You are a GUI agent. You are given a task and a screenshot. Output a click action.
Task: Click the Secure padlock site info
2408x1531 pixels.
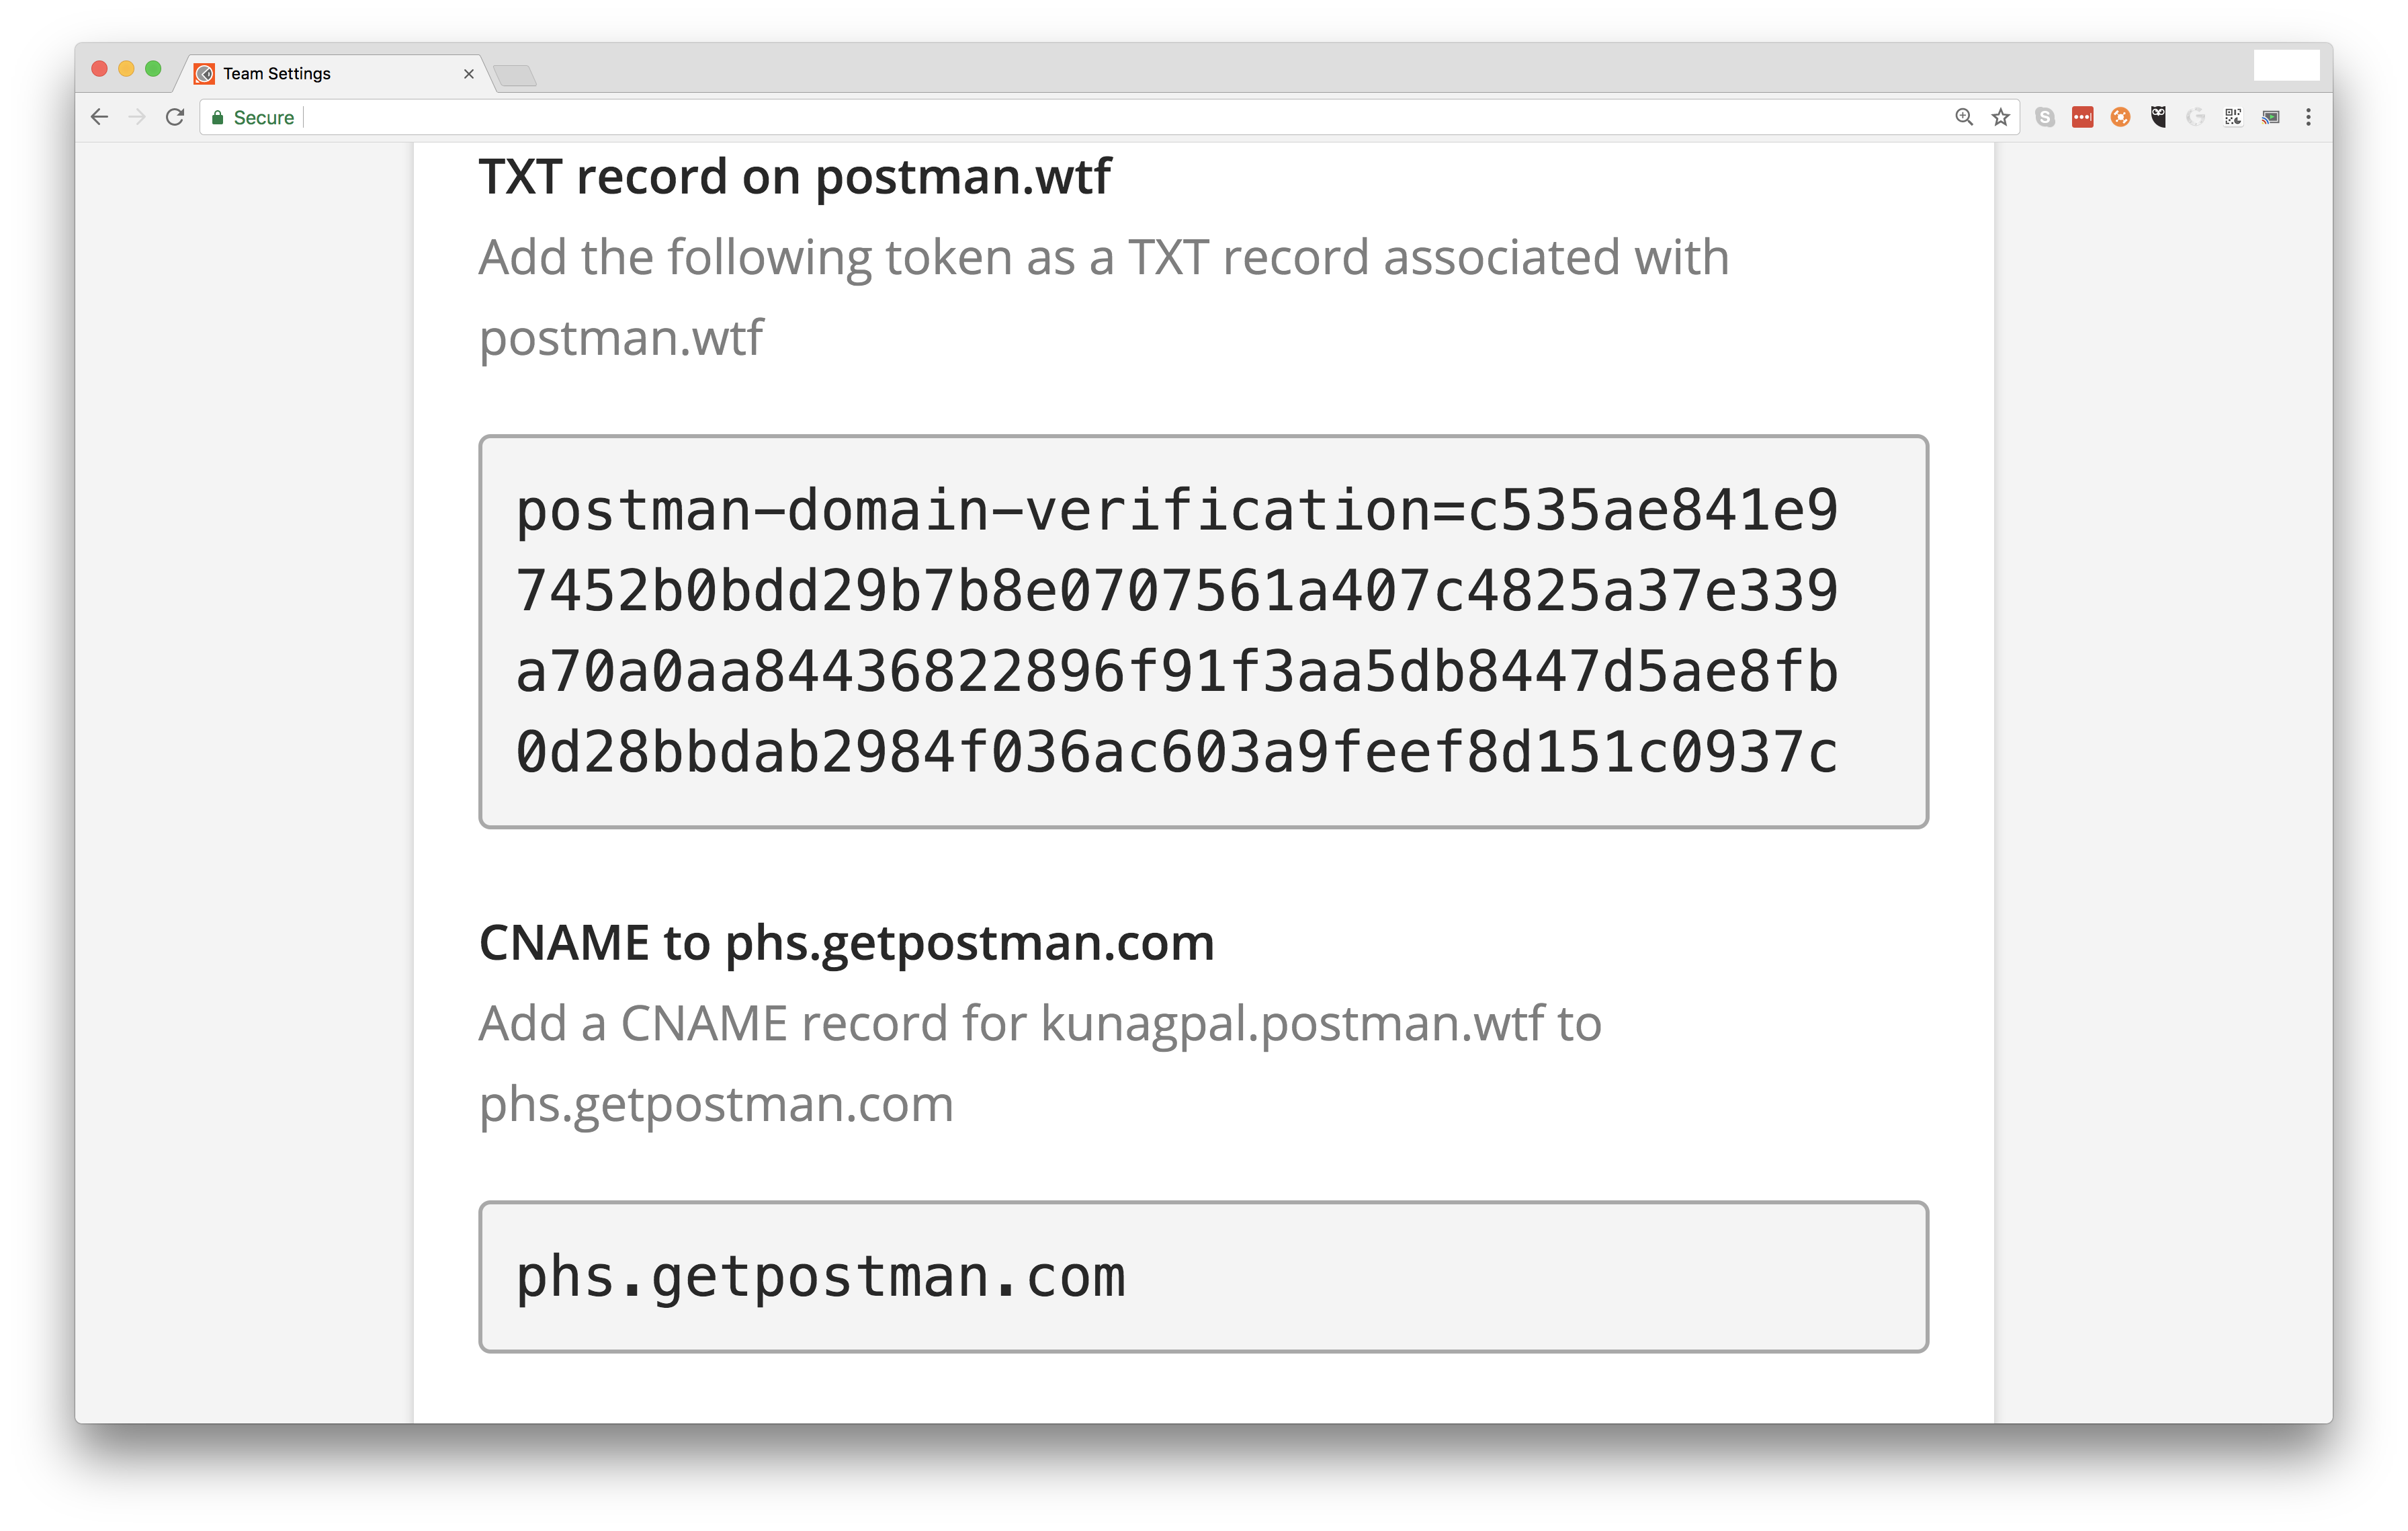(x=252, y=117)
